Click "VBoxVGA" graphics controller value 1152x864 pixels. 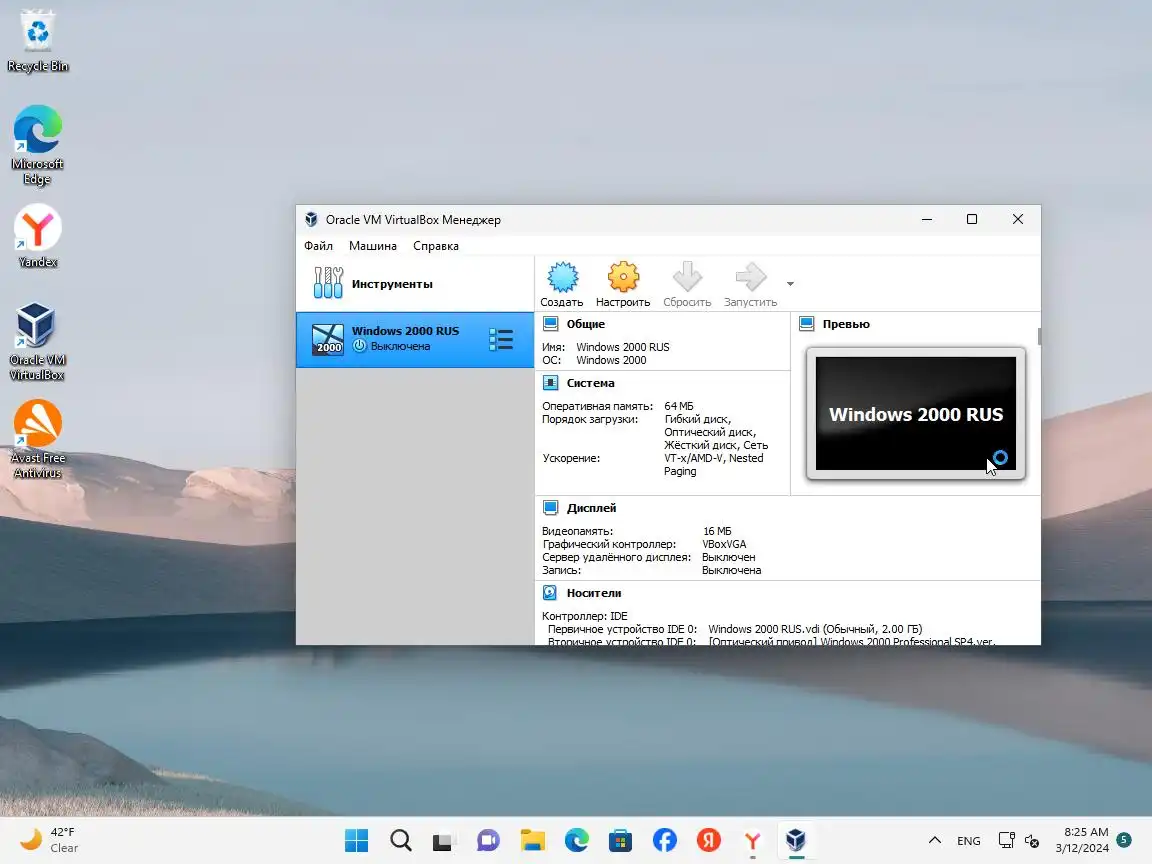(x=724, y=544)
